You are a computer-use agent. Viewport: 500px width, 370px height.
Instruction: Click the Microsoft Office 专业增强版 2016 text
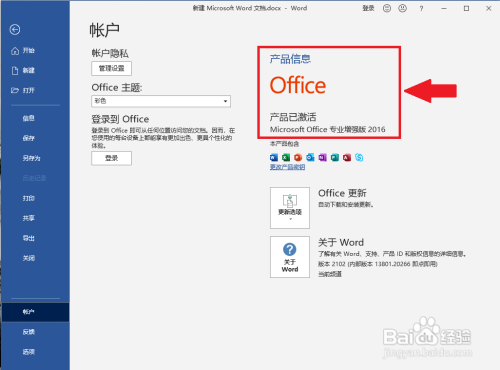[328, 129]
